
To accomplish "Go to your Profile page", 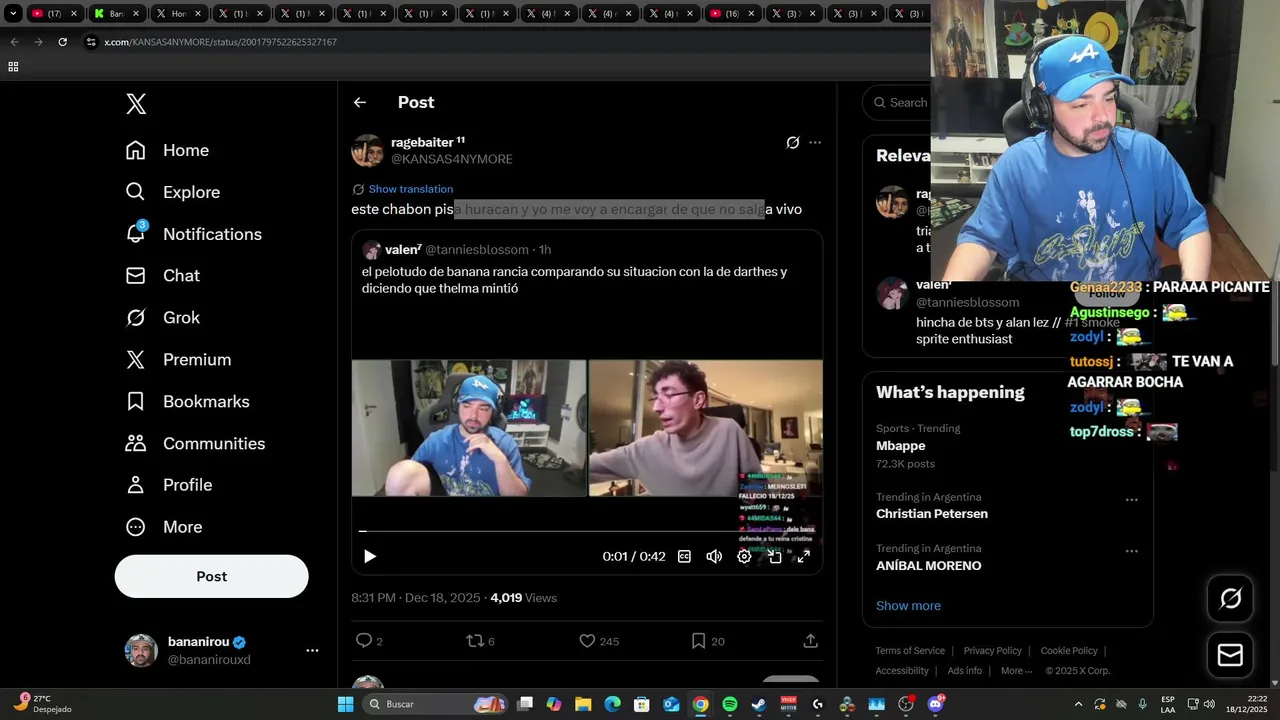I will pos(168,485).
